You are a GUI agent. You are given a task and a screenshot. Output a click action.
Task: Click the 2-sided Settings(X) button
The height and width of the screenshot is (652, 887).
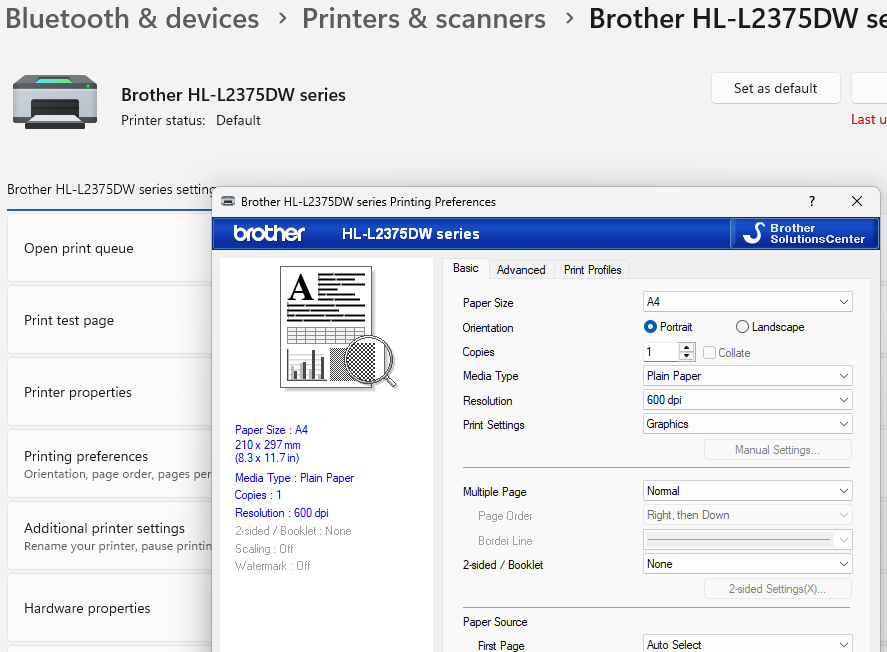tap(777, 589)
